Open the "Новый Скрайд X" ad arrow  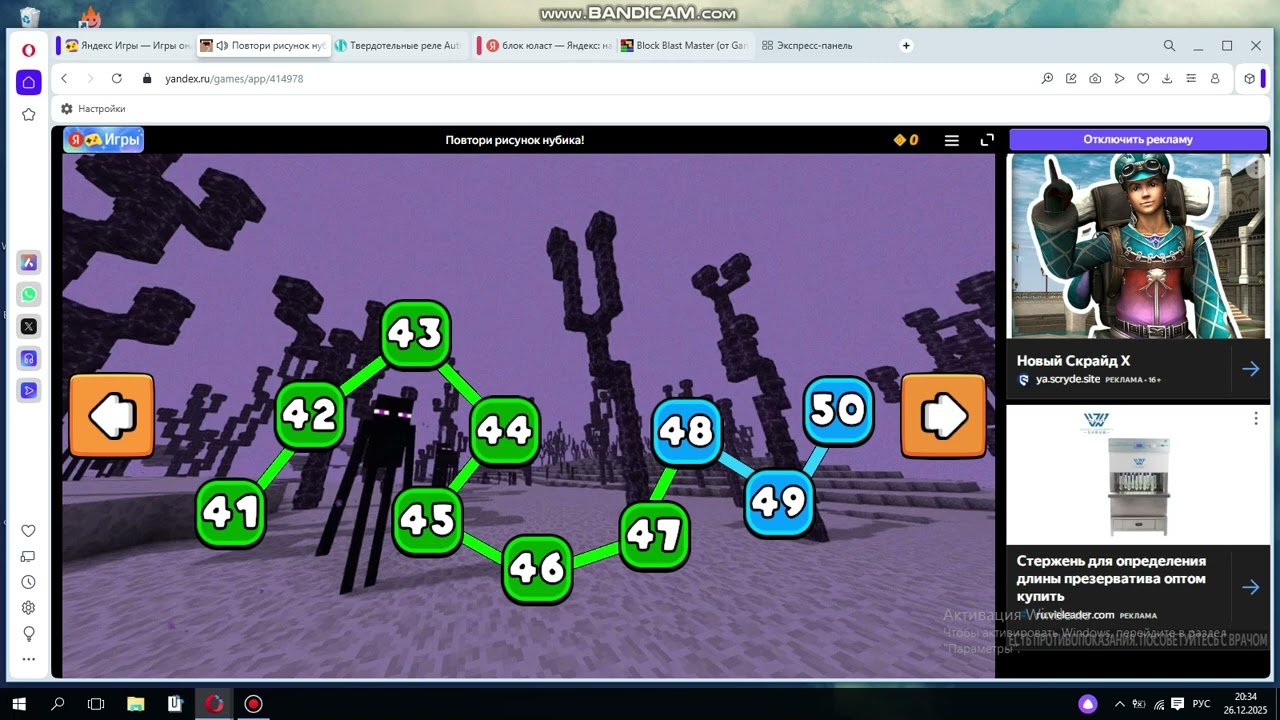pos(1250,369)
